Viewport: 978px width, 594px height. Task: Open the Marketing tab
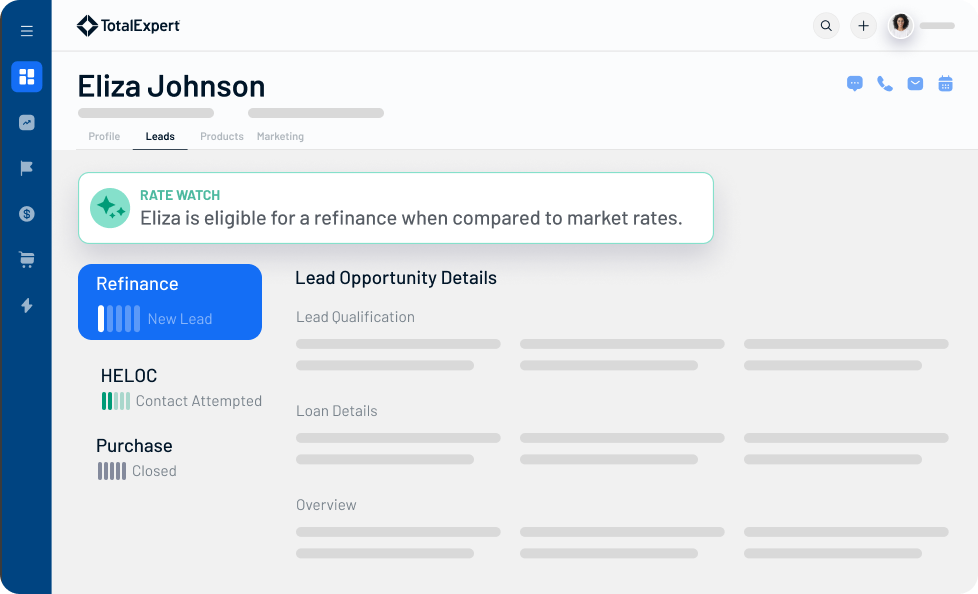(x=280, y=136)
